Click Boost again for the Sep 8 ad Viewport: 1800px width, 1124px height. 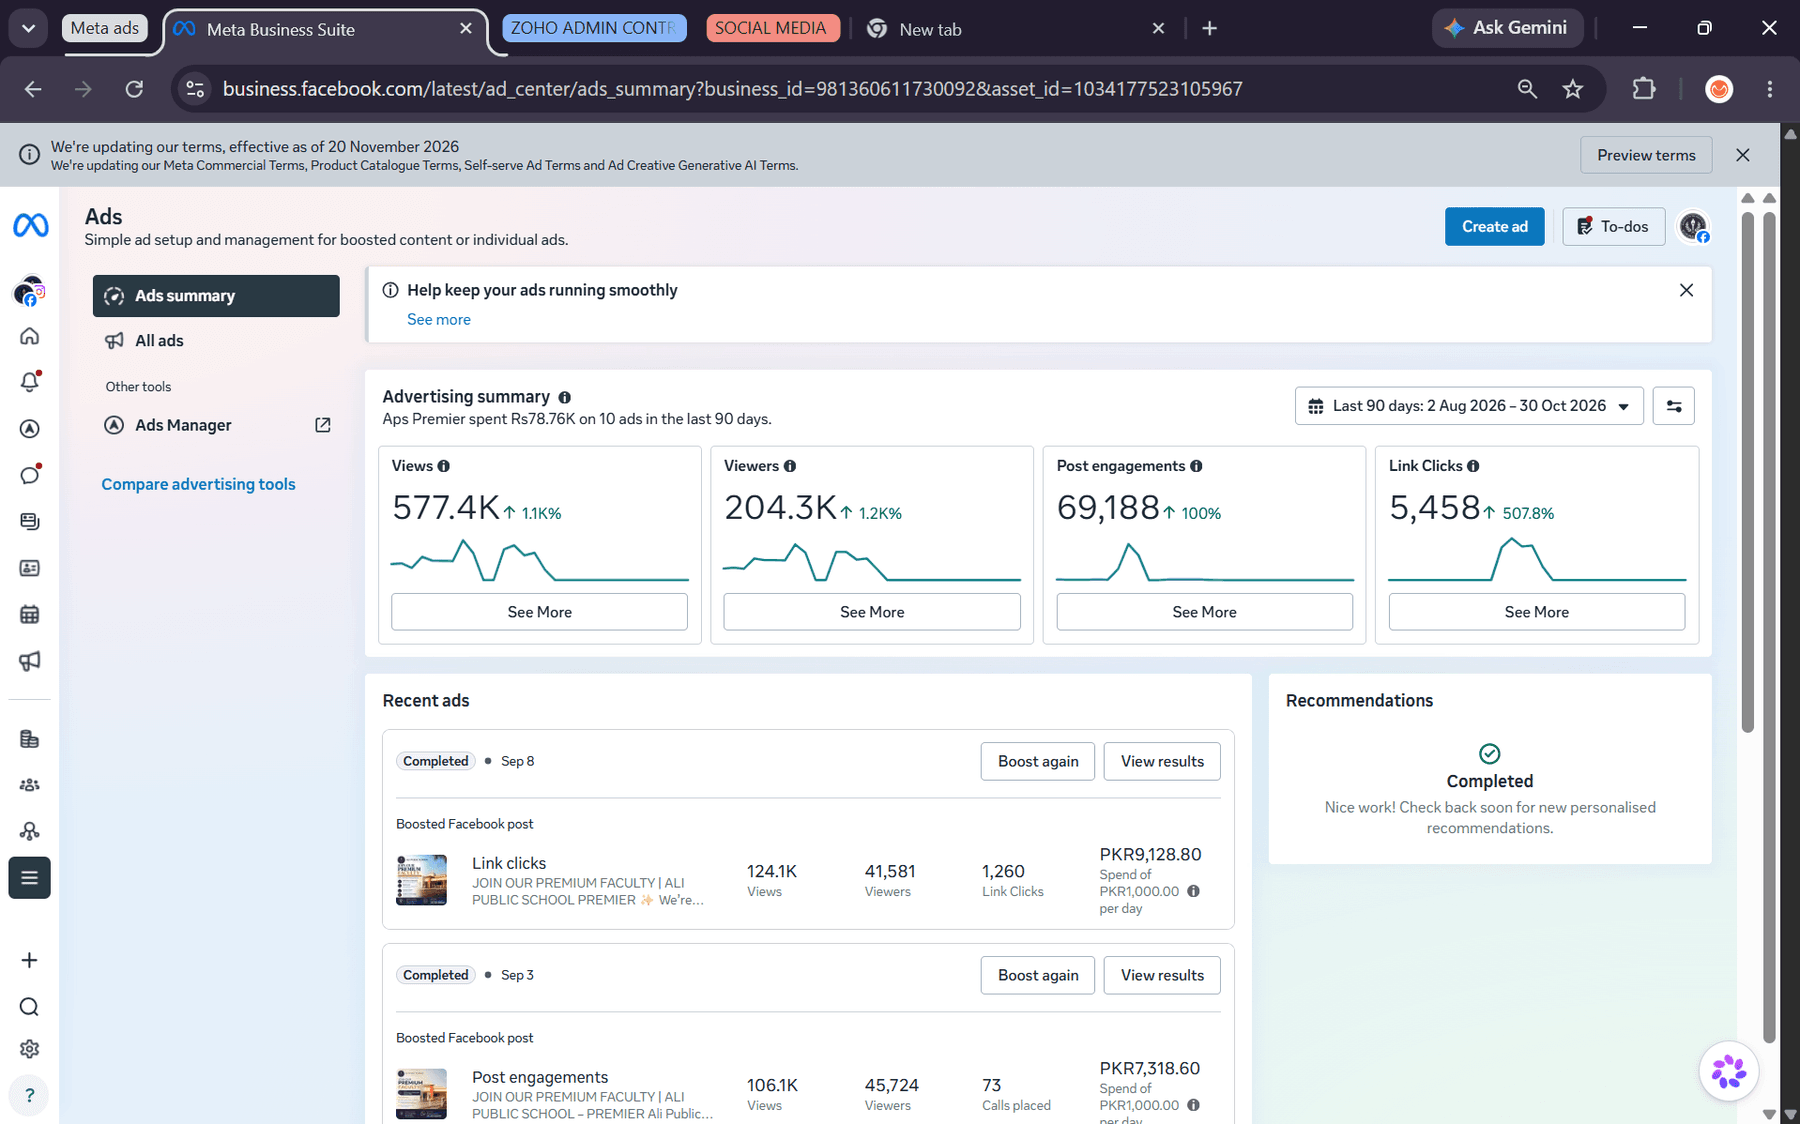(1038, 761)
